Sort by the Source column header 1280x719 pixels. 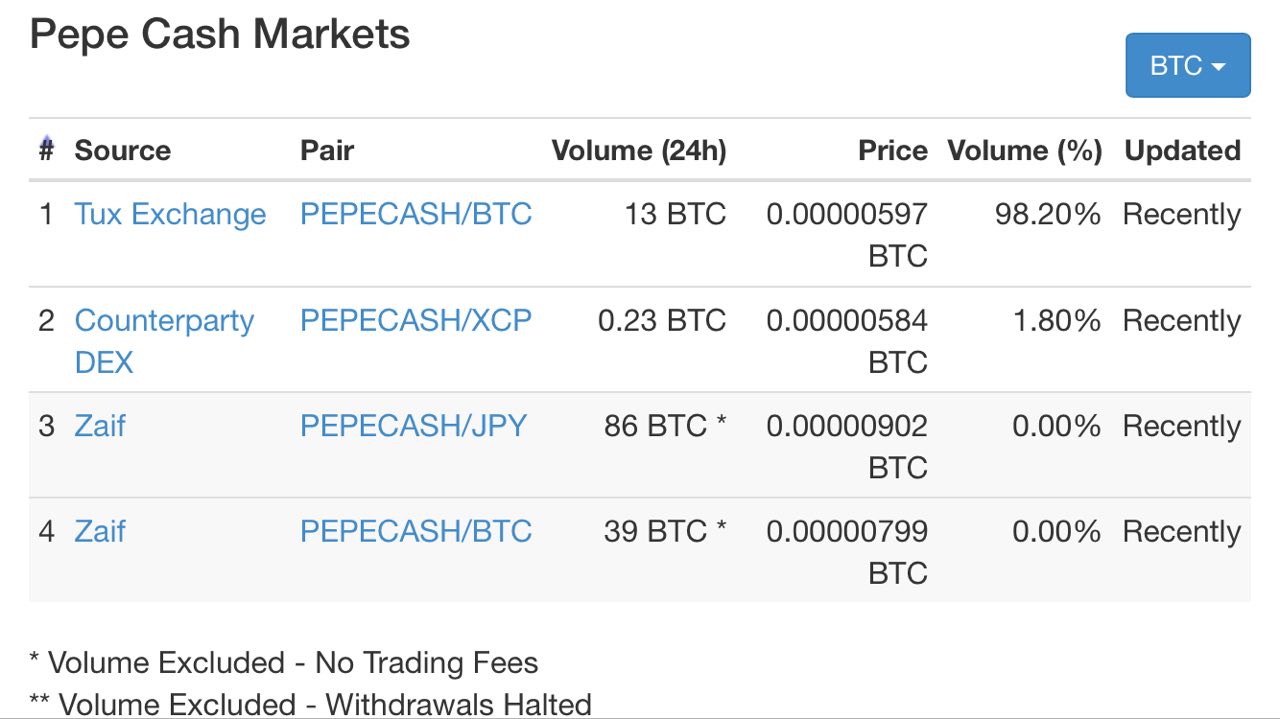tap(123, 150)
